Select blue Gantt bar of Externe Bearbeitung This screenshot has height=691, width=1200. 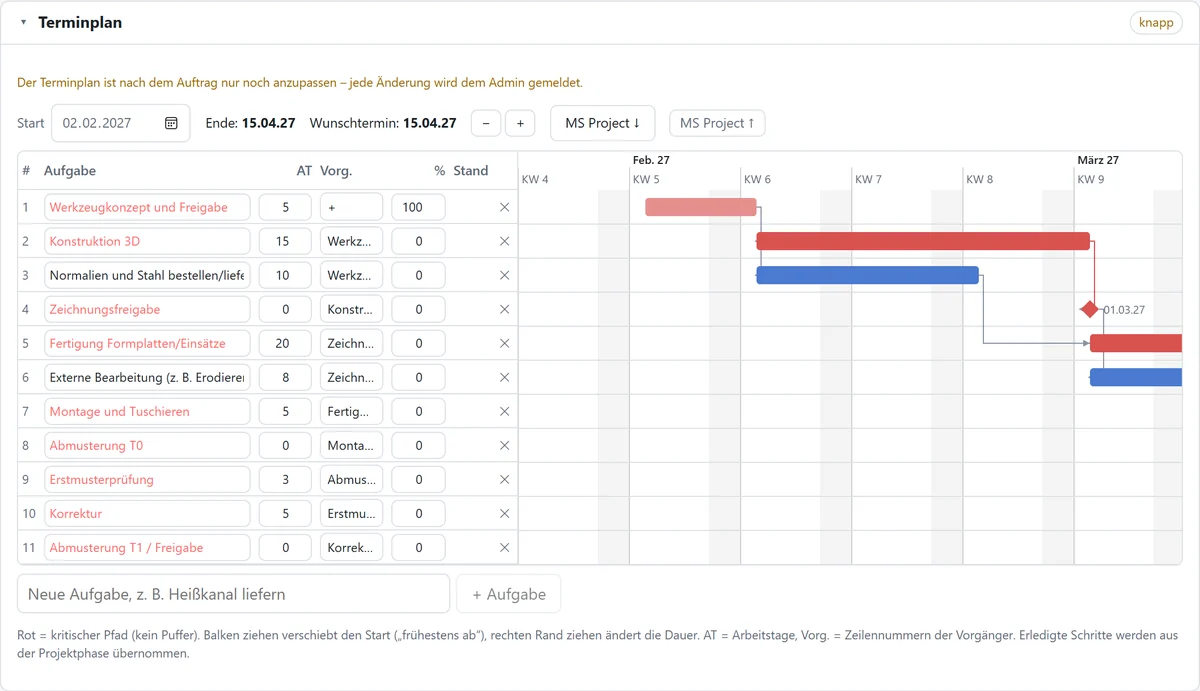1136,377
